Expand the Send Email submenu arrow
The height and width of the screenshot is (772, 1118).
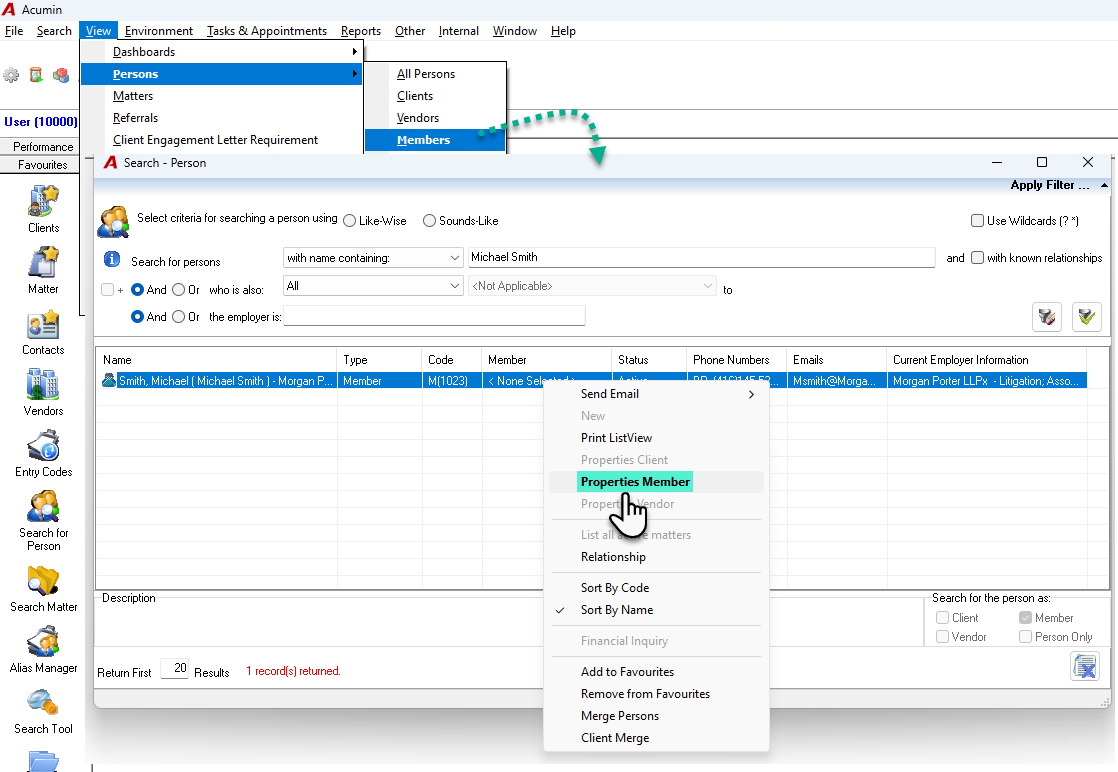(x=752, y=394)
